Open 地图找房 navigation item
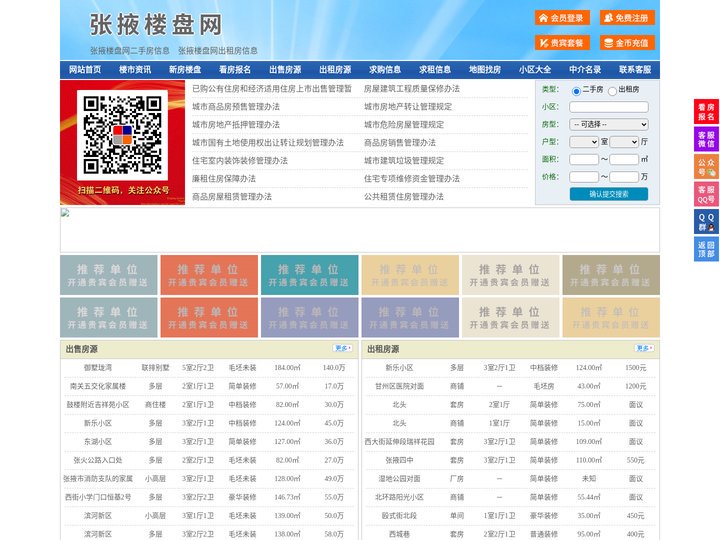The image size is (720, 540). (x=485, y=70)
